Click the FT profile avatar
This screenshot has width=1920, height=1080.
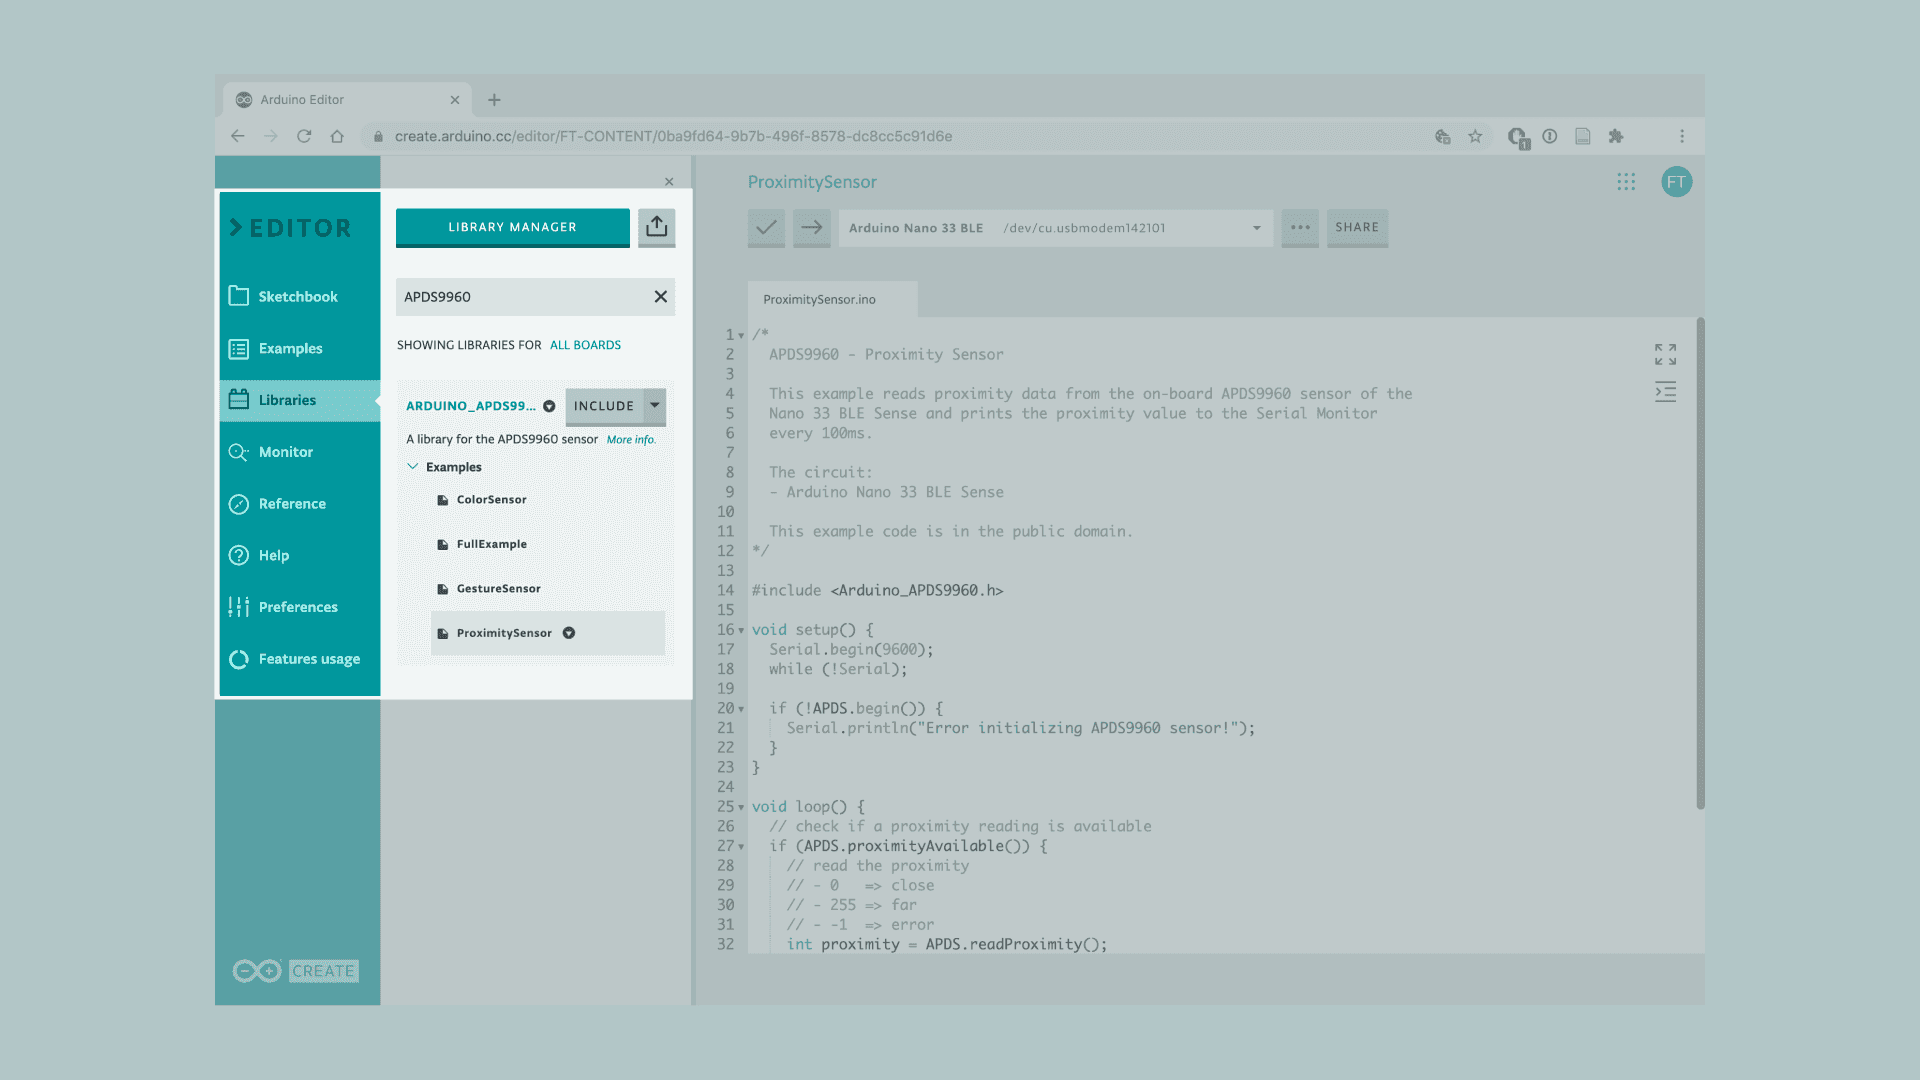click(x=1676, y=182)
